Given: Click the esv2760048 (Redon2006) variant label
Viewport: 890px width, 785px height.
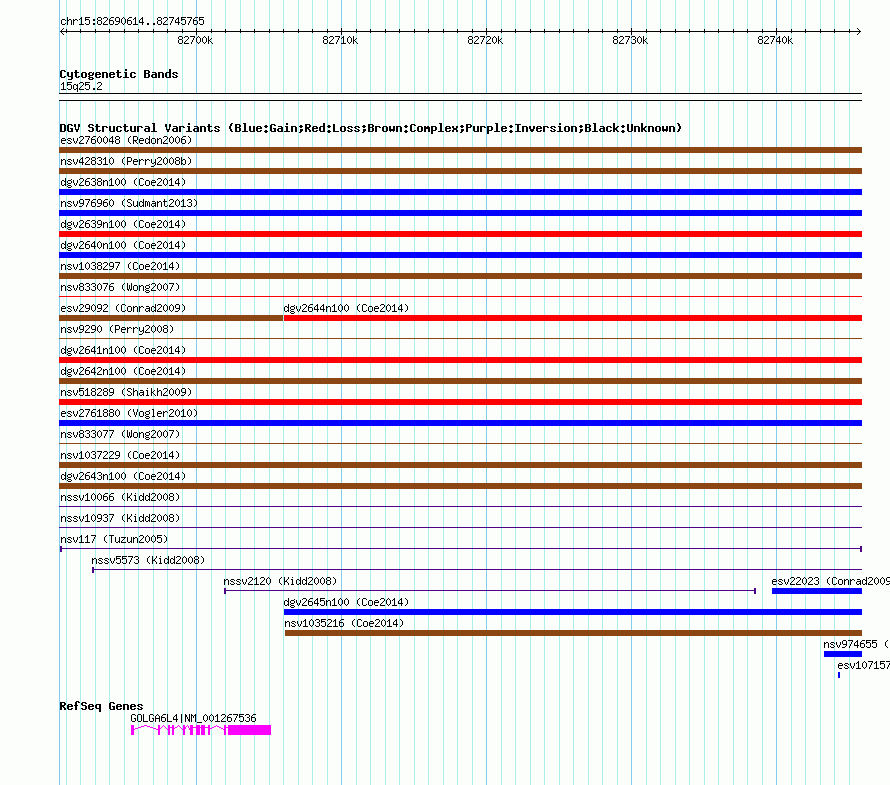Looking at the screenshot, I should pos(126,140).
